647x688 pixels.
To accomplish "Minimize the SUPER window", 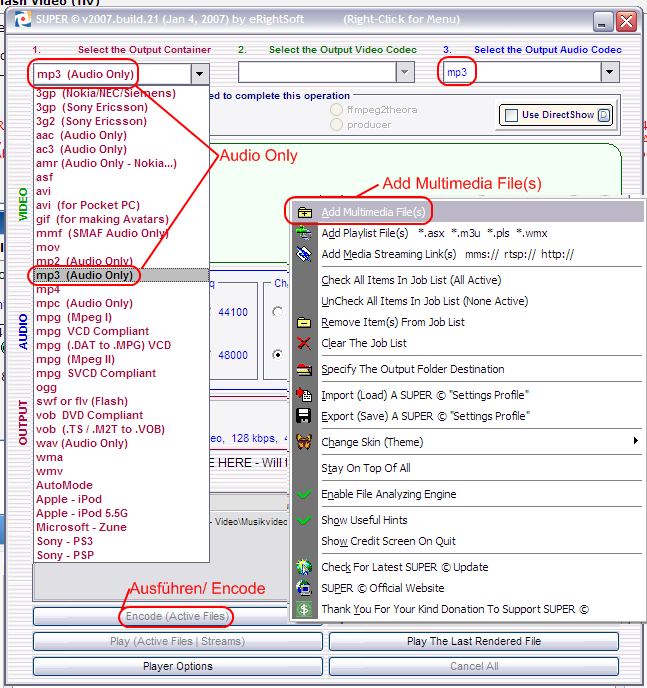I will click(602, 21).
